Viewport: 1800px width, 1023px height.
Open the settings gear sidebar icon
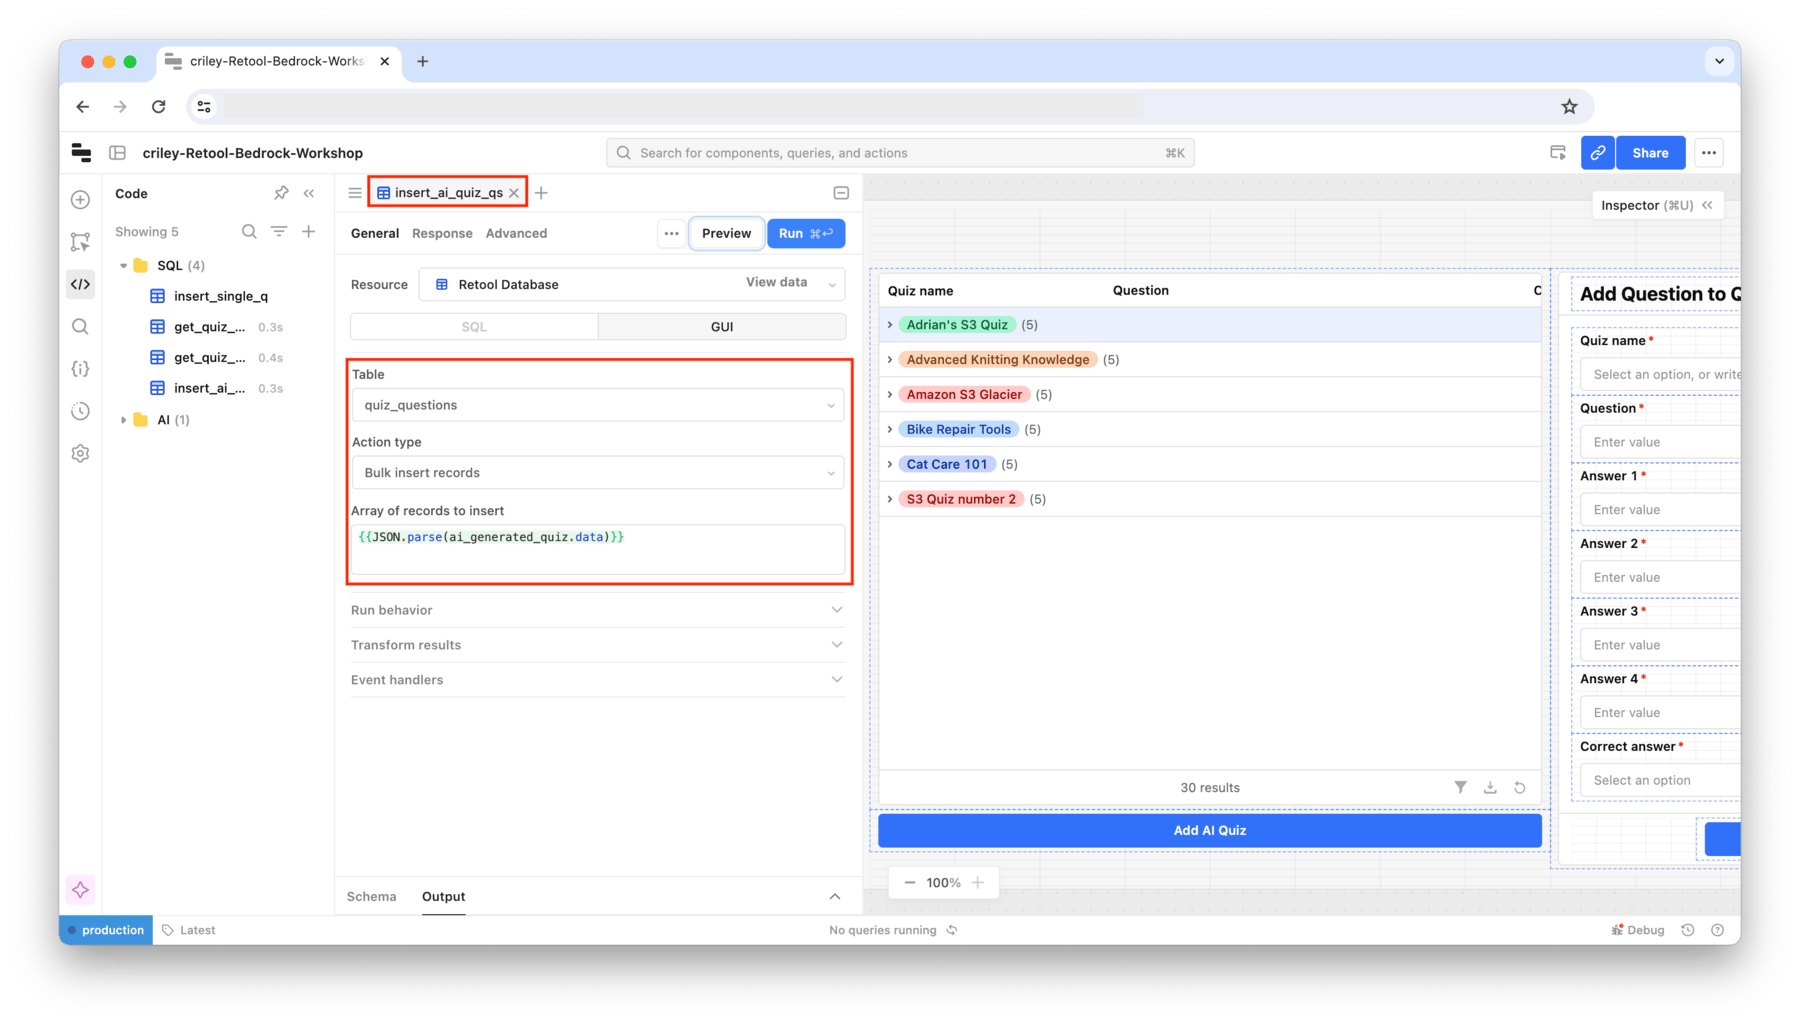pos(81,454)
